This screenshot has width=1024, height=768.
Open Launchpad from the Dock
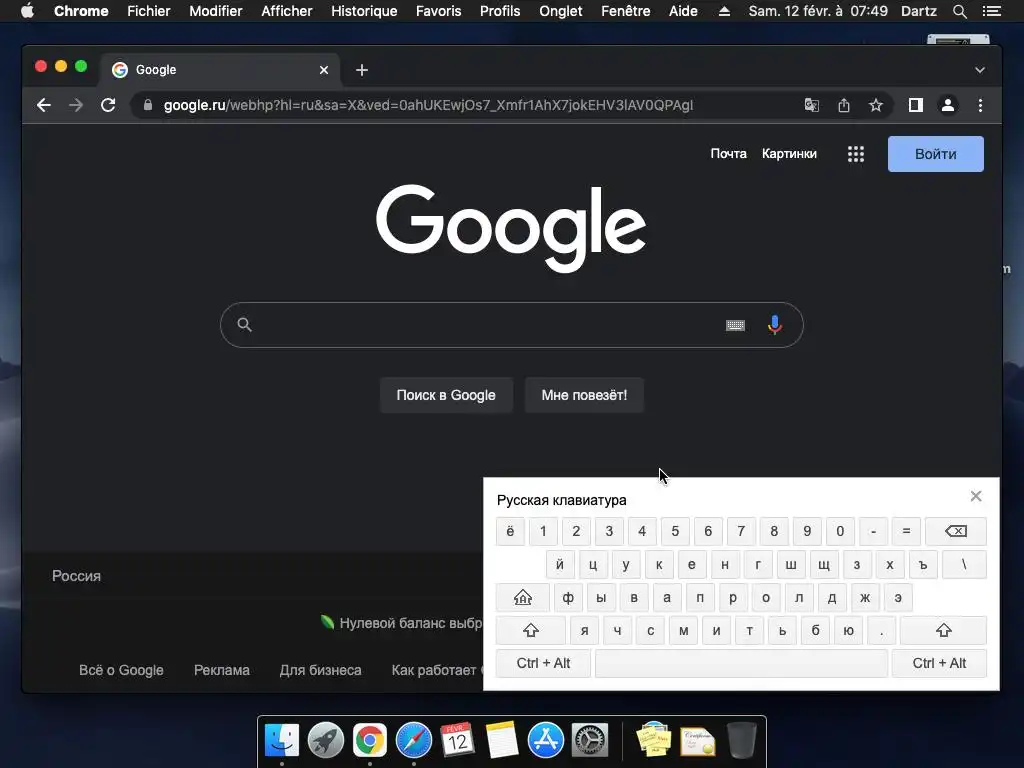326,740
